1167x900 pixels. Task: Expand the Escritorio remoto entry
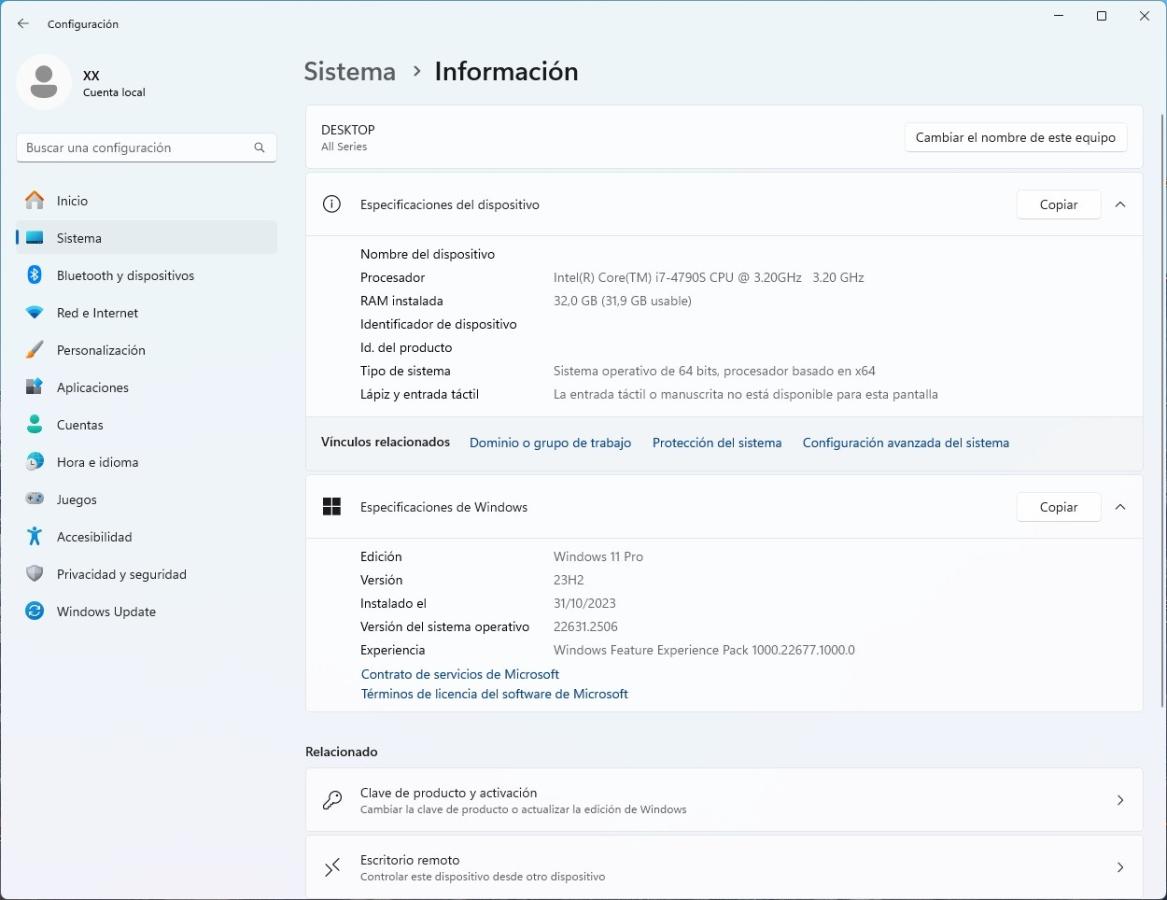(x=1120, y=867)
